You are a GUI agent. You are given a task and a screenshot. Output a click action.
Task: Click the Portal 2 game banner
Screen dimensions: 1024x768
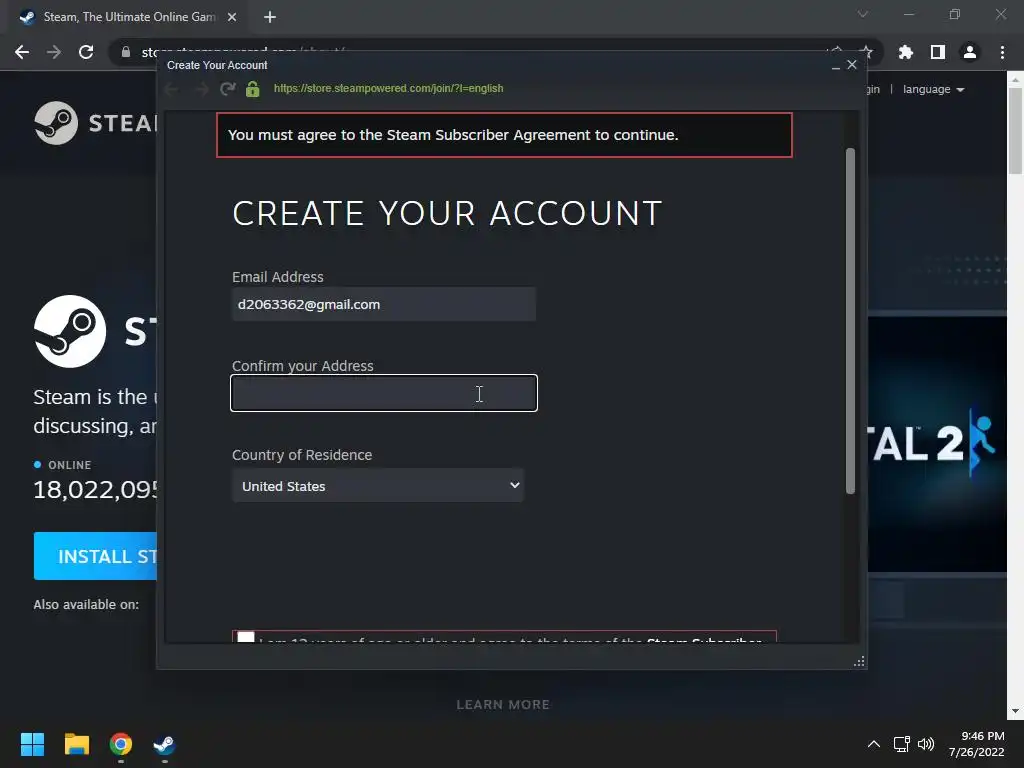click(937, 444)
